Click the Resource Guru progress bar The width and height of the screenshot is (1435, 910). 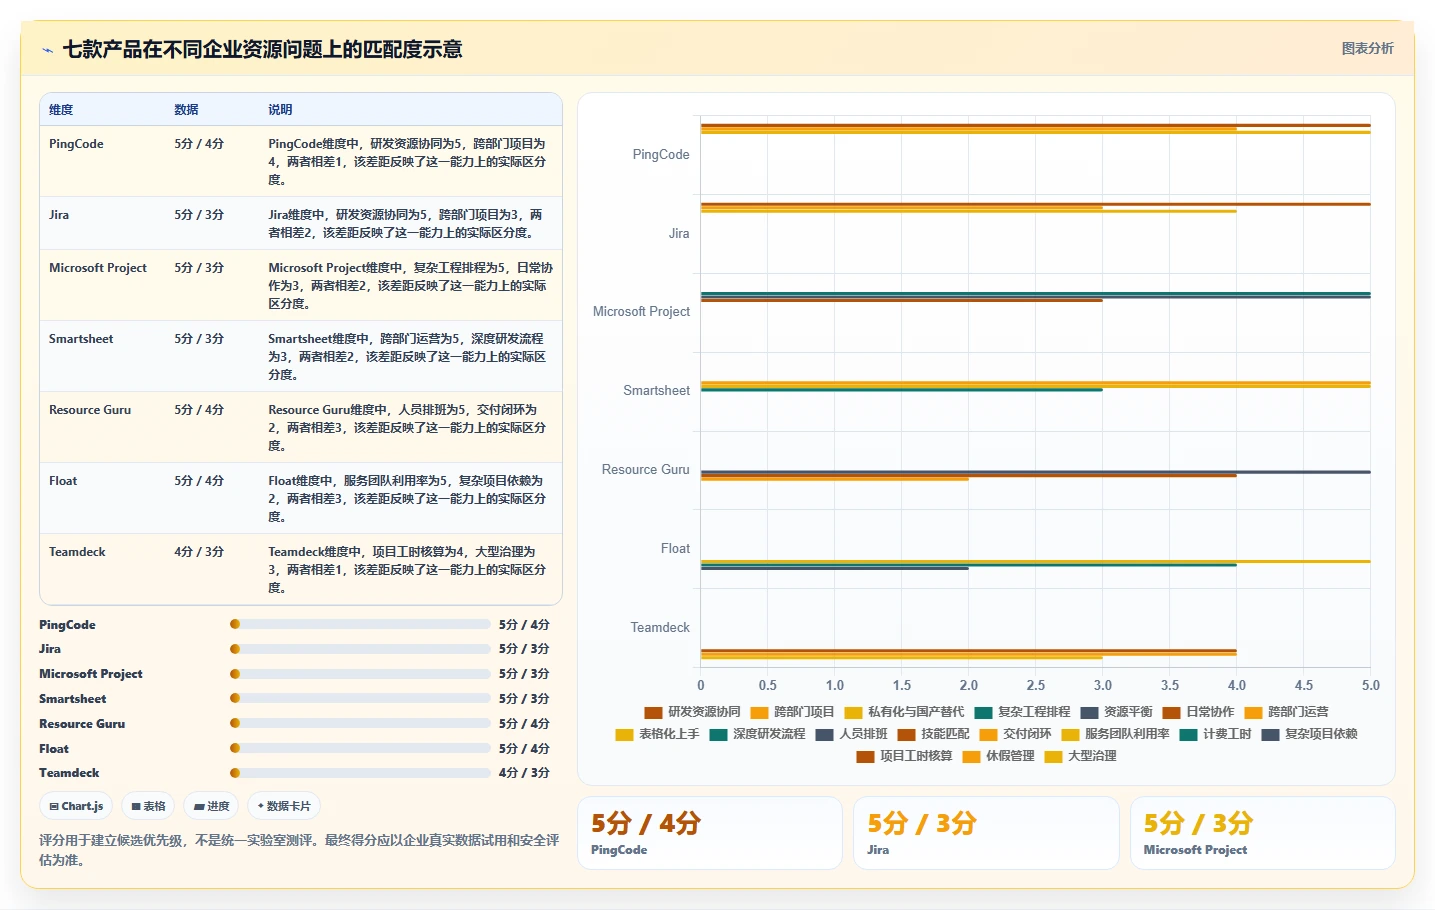[x=360, y=723]
